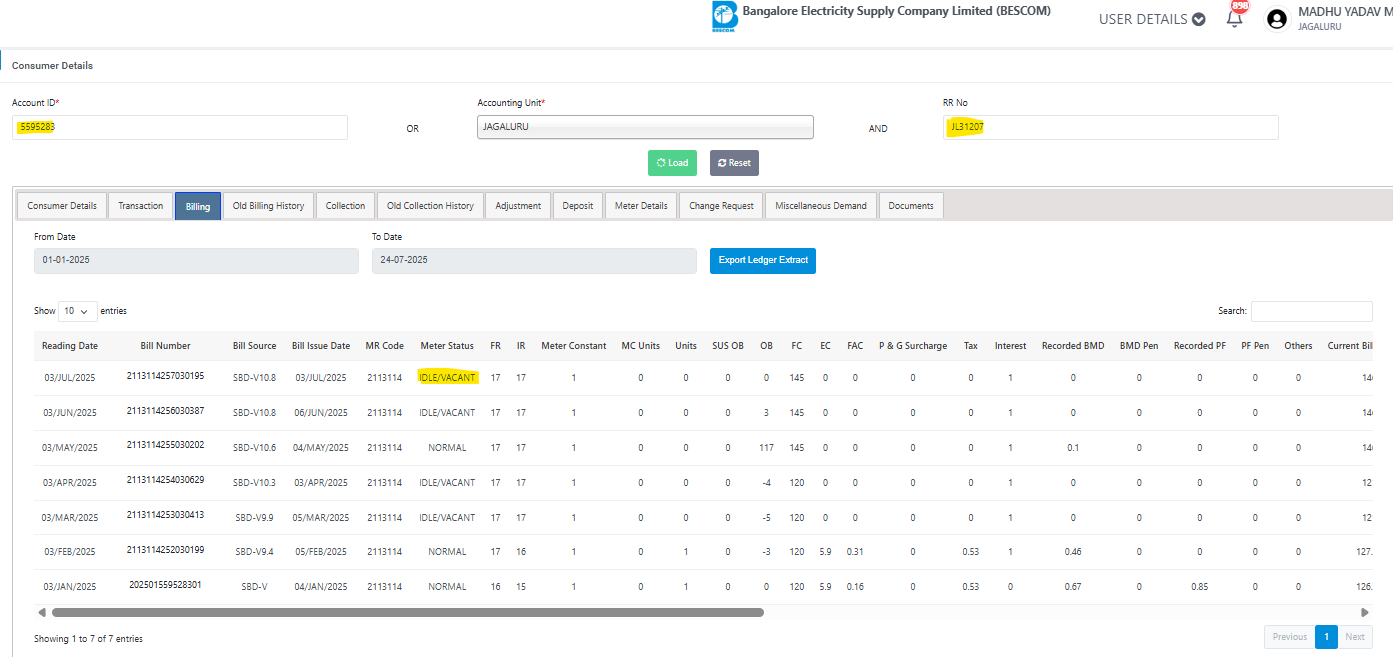Click the table Search box

[1312, 311]
